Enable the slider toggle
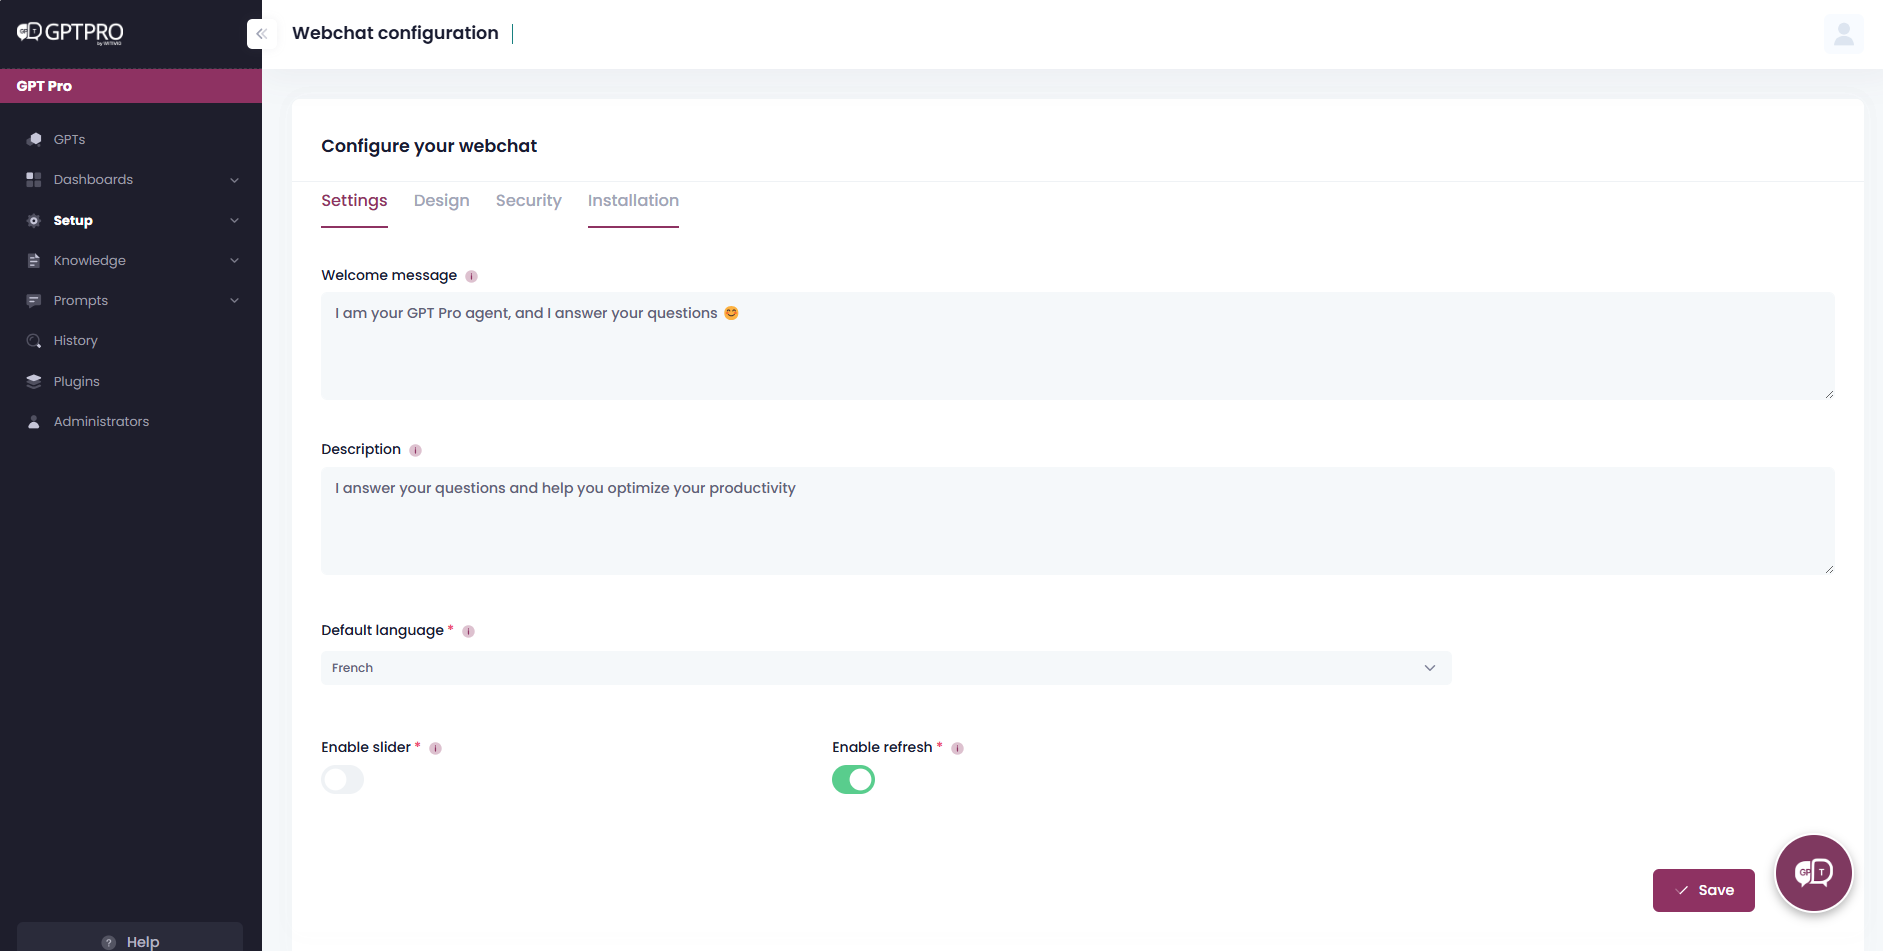Image resolution: width=1883 pixels, height=951 pixels. [342, 779]
